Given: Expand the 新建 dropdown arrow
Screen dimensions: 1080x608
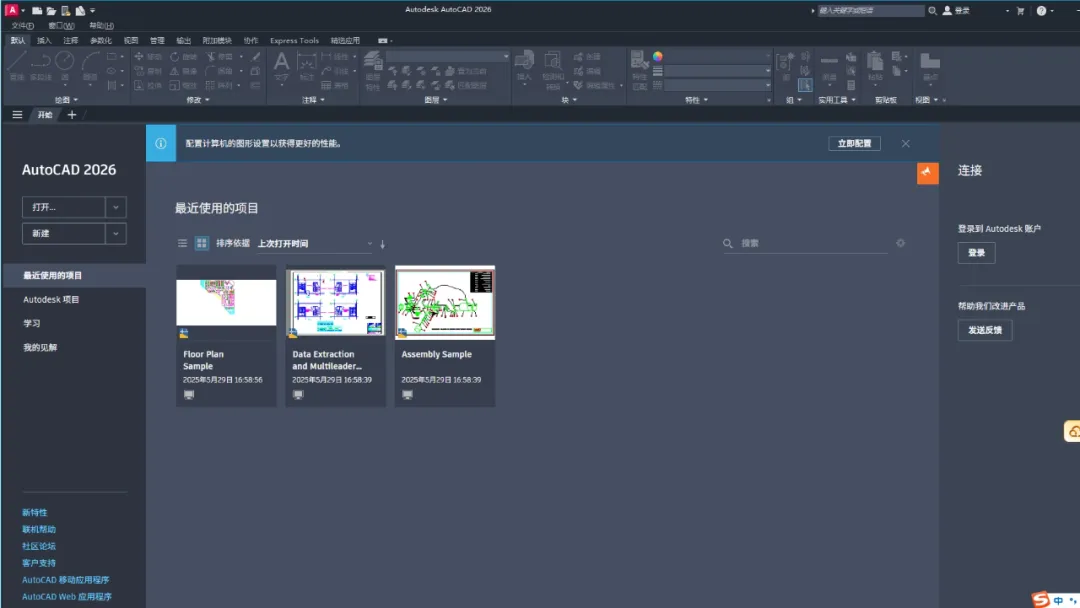Looking at the screenshot, I should pyautogui.click(x=116, y=233).
